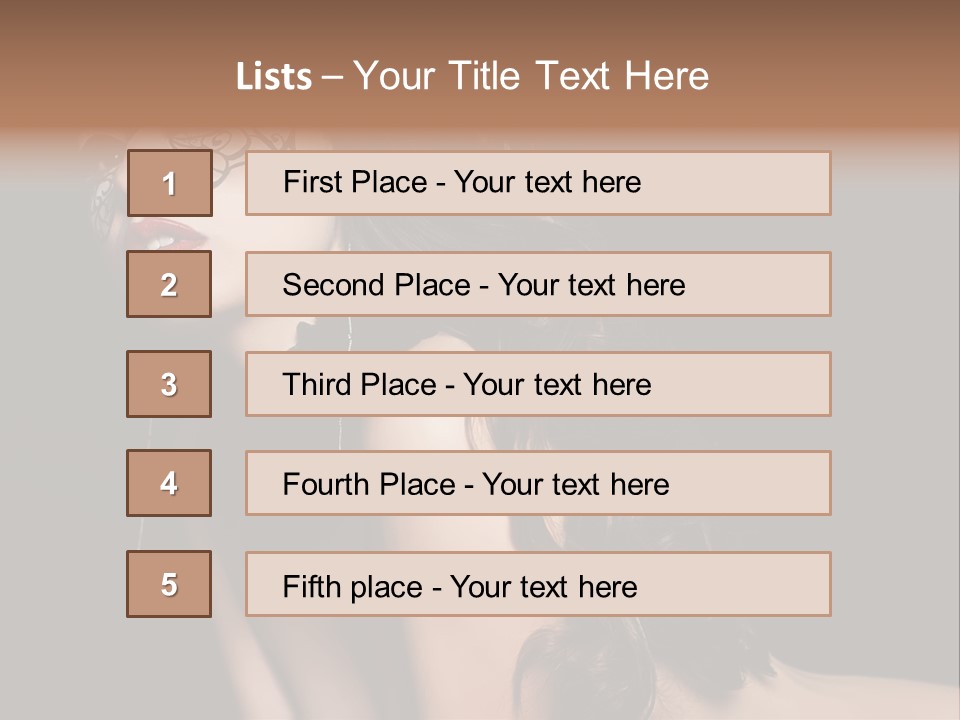Select the number 2 square

pos(169,284)
